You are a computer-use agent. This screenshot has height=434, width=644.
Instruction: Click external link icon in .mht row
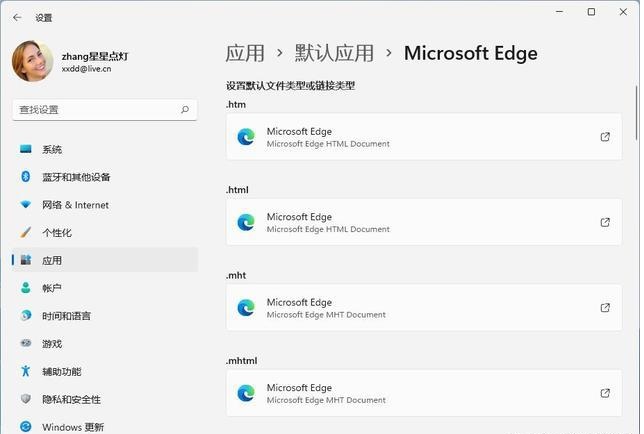[605, 308]
